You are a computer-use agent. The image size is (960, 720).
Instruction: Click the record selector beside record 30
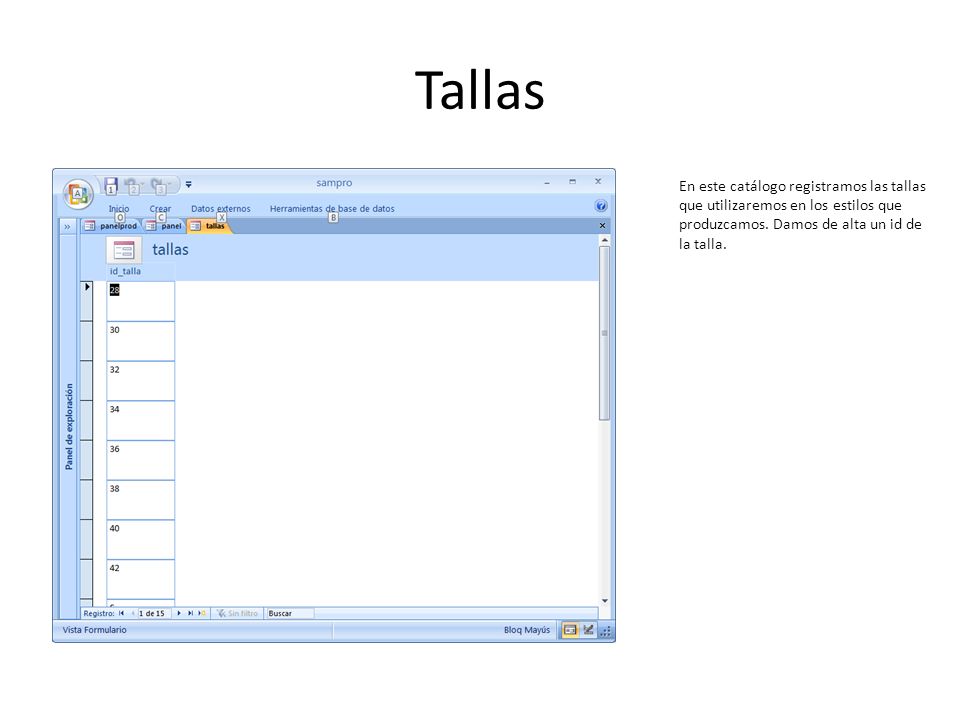pos(87,341)
